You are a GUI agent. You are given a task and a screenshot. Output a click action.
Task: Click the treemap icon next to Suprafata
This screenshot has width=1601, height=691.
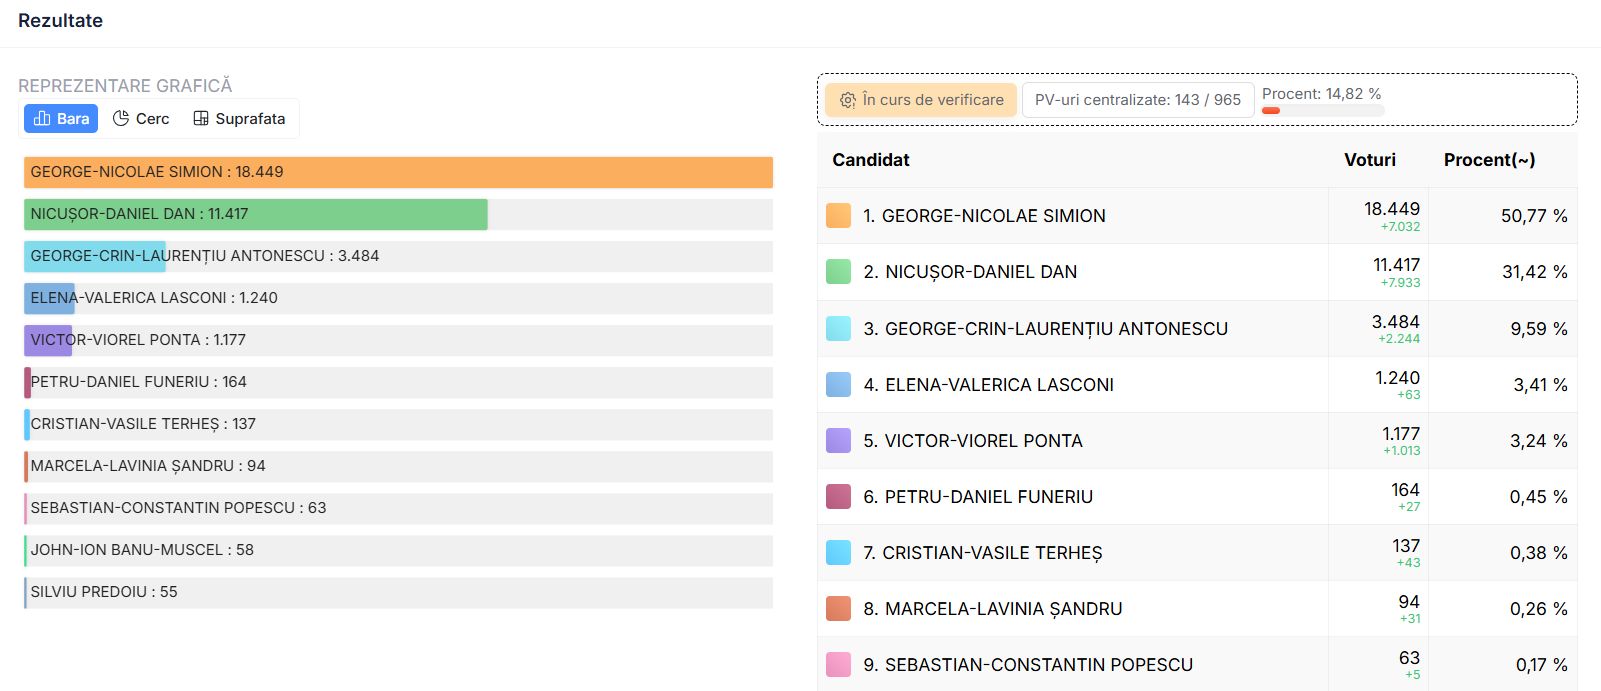pyautogui.click(x=201, y=118)
